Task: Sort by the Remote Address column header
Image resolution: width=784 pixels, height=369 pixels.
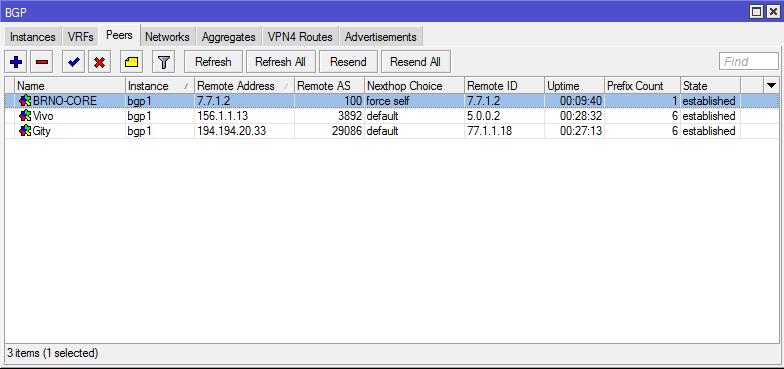Action: pyautogui.click(x=244, y=86)
